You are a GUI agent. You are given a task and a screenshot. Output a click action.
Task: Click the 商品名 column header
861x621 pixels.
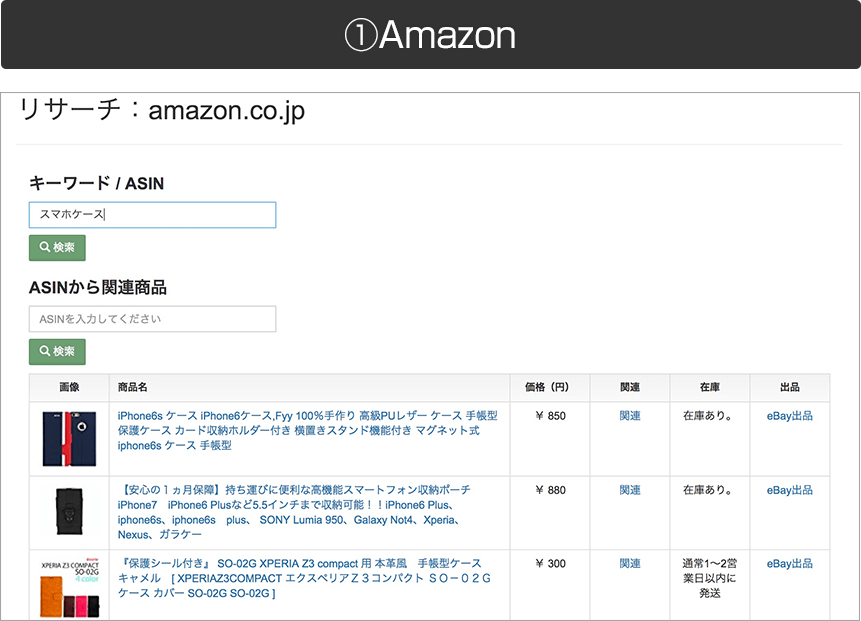pos(132,388)
